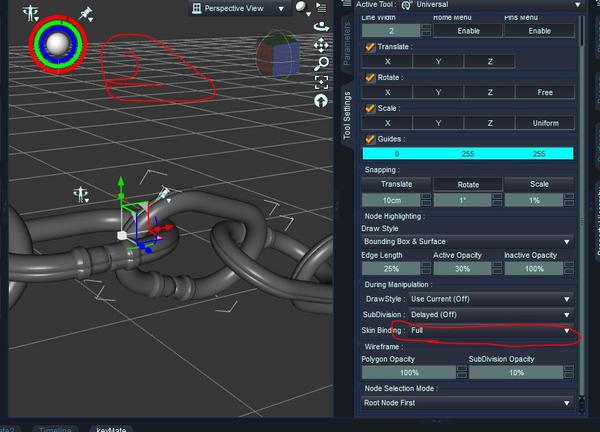Click the Inactive Opacity 100% field
600x432 pixels.
(x=534, y=269)
